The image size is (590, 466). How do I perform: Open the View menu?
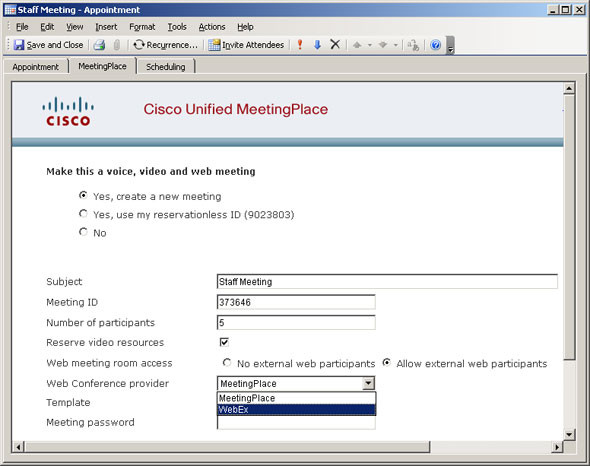pos(75,27)
